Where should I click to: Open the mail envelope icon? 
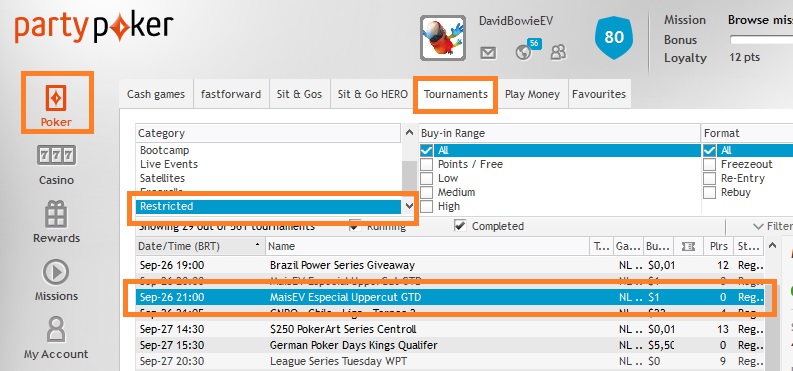click(488, 53)
